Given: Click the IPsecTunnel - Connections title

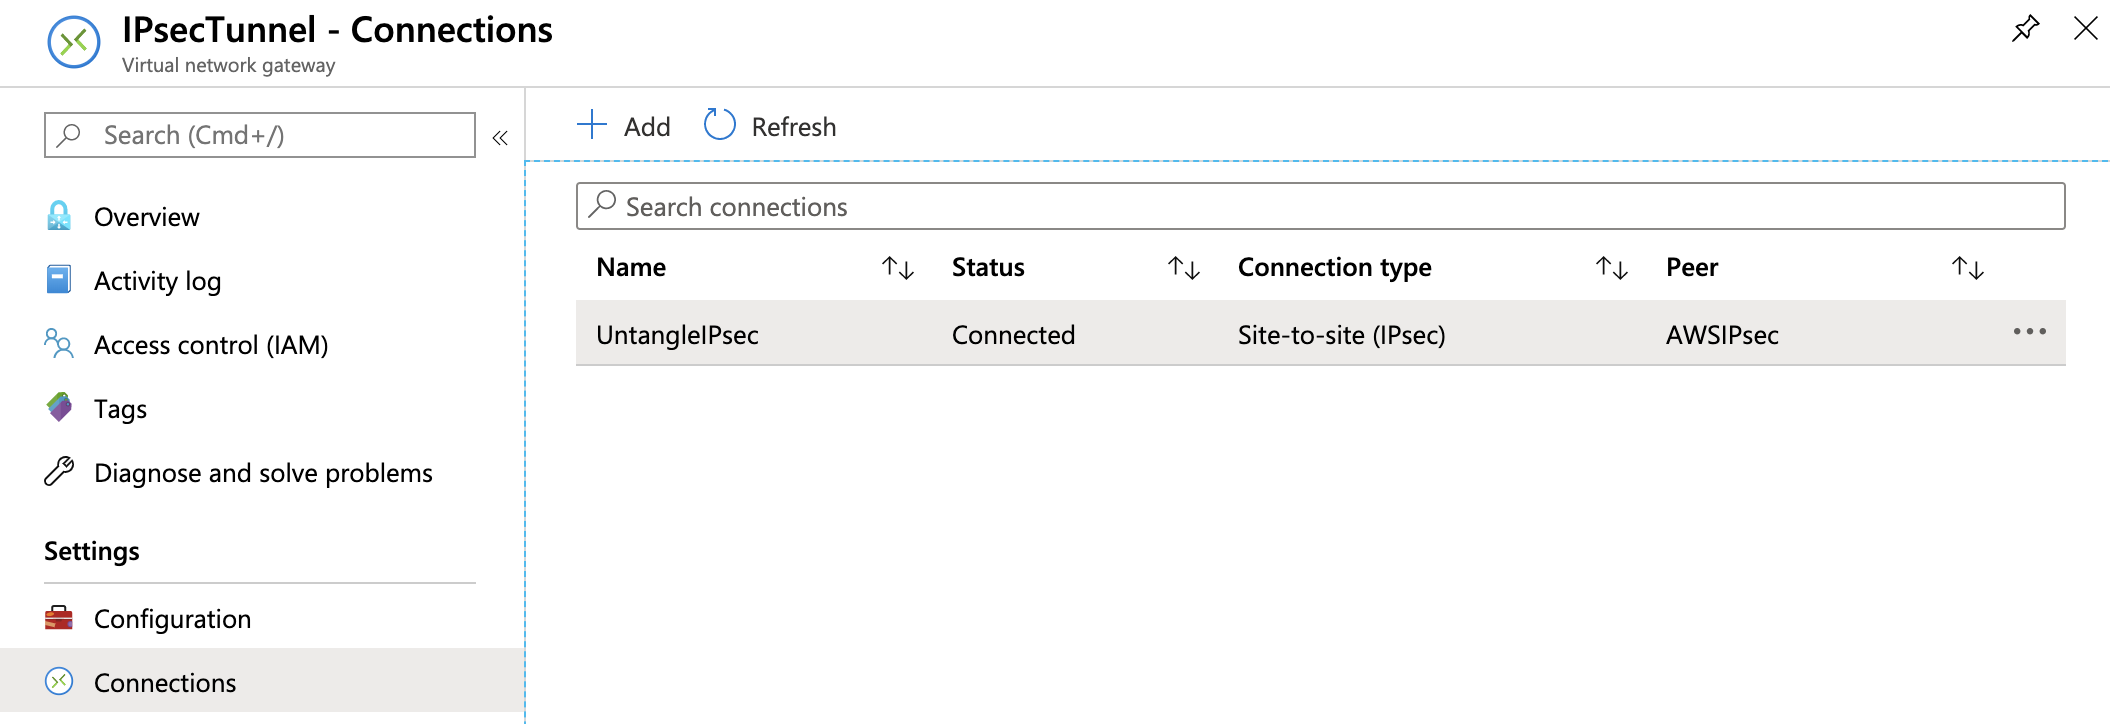Looking at the screenshot, I should [337, 30].
